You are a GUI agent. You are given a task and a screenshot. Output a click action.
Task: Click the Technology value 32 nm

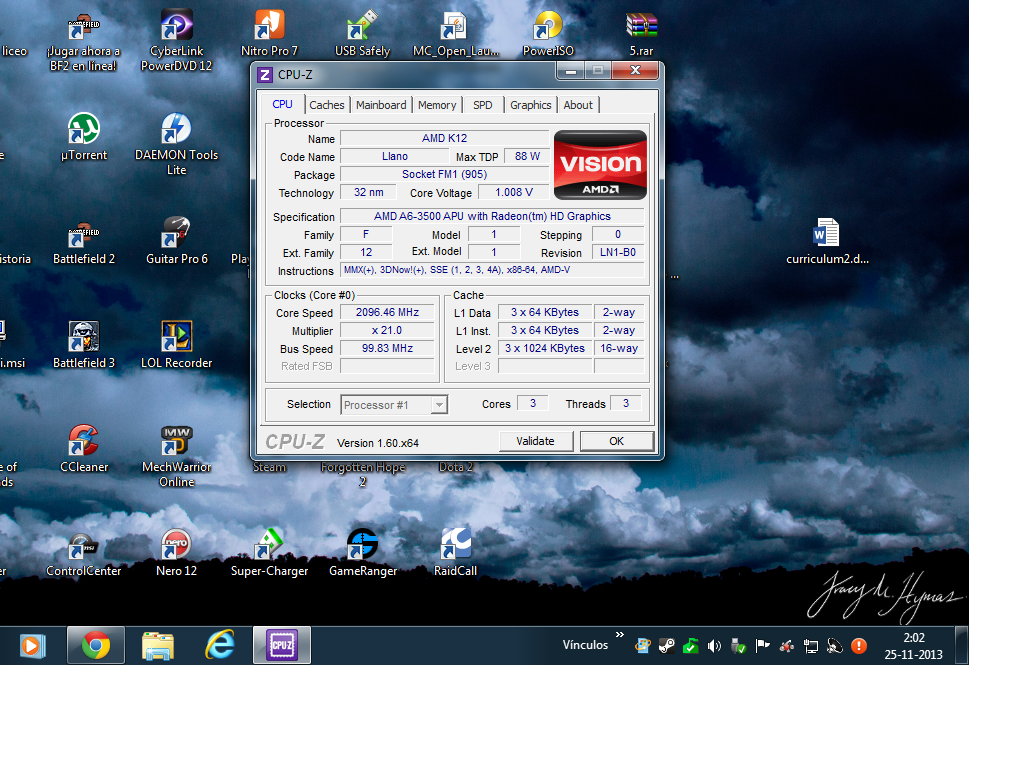click(x=369, y=192)
